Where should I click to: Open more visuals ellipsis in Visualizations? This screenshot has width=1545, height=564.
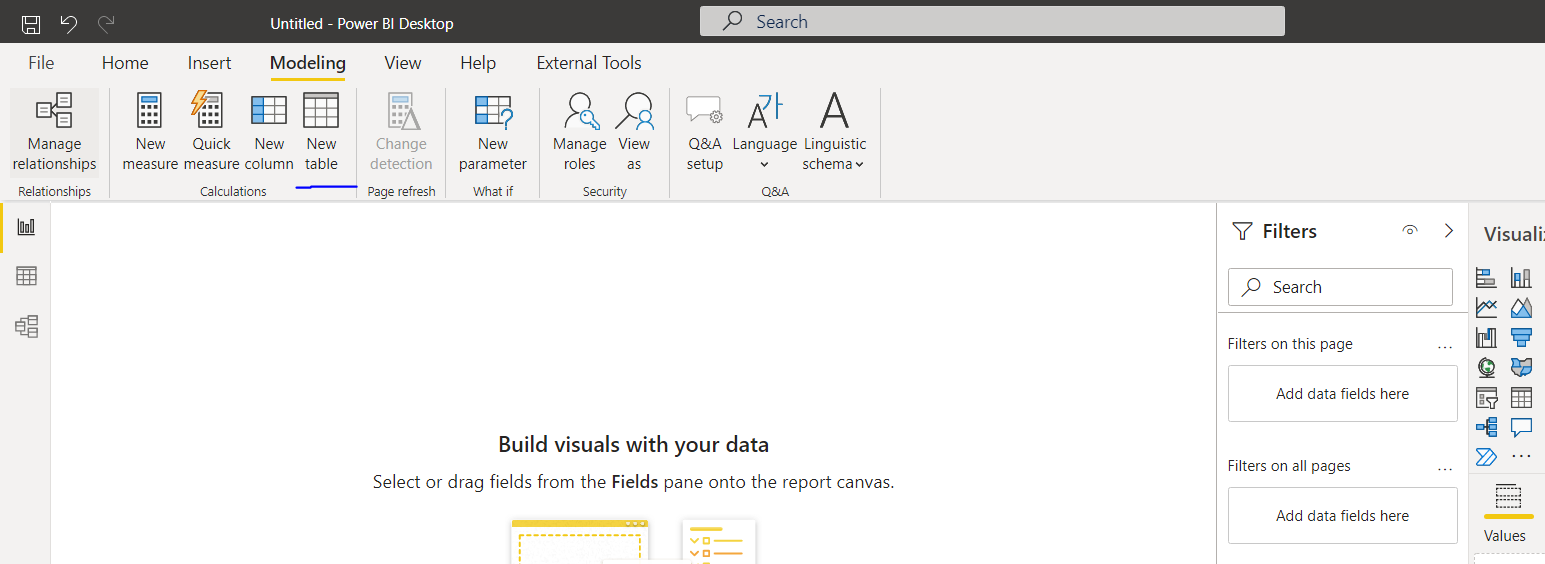pos(1521,457)
